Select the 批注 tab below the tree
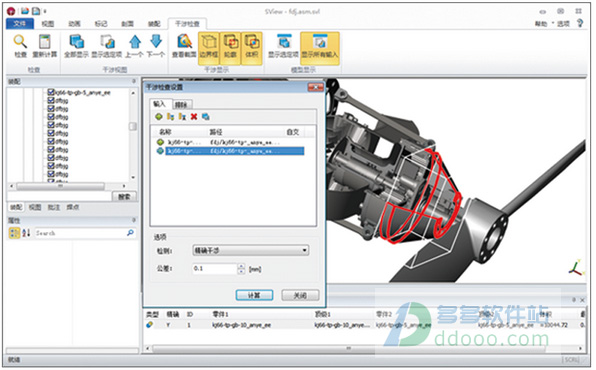The height and width of the screenshot is (370, 596). click(x=54, y=207)
